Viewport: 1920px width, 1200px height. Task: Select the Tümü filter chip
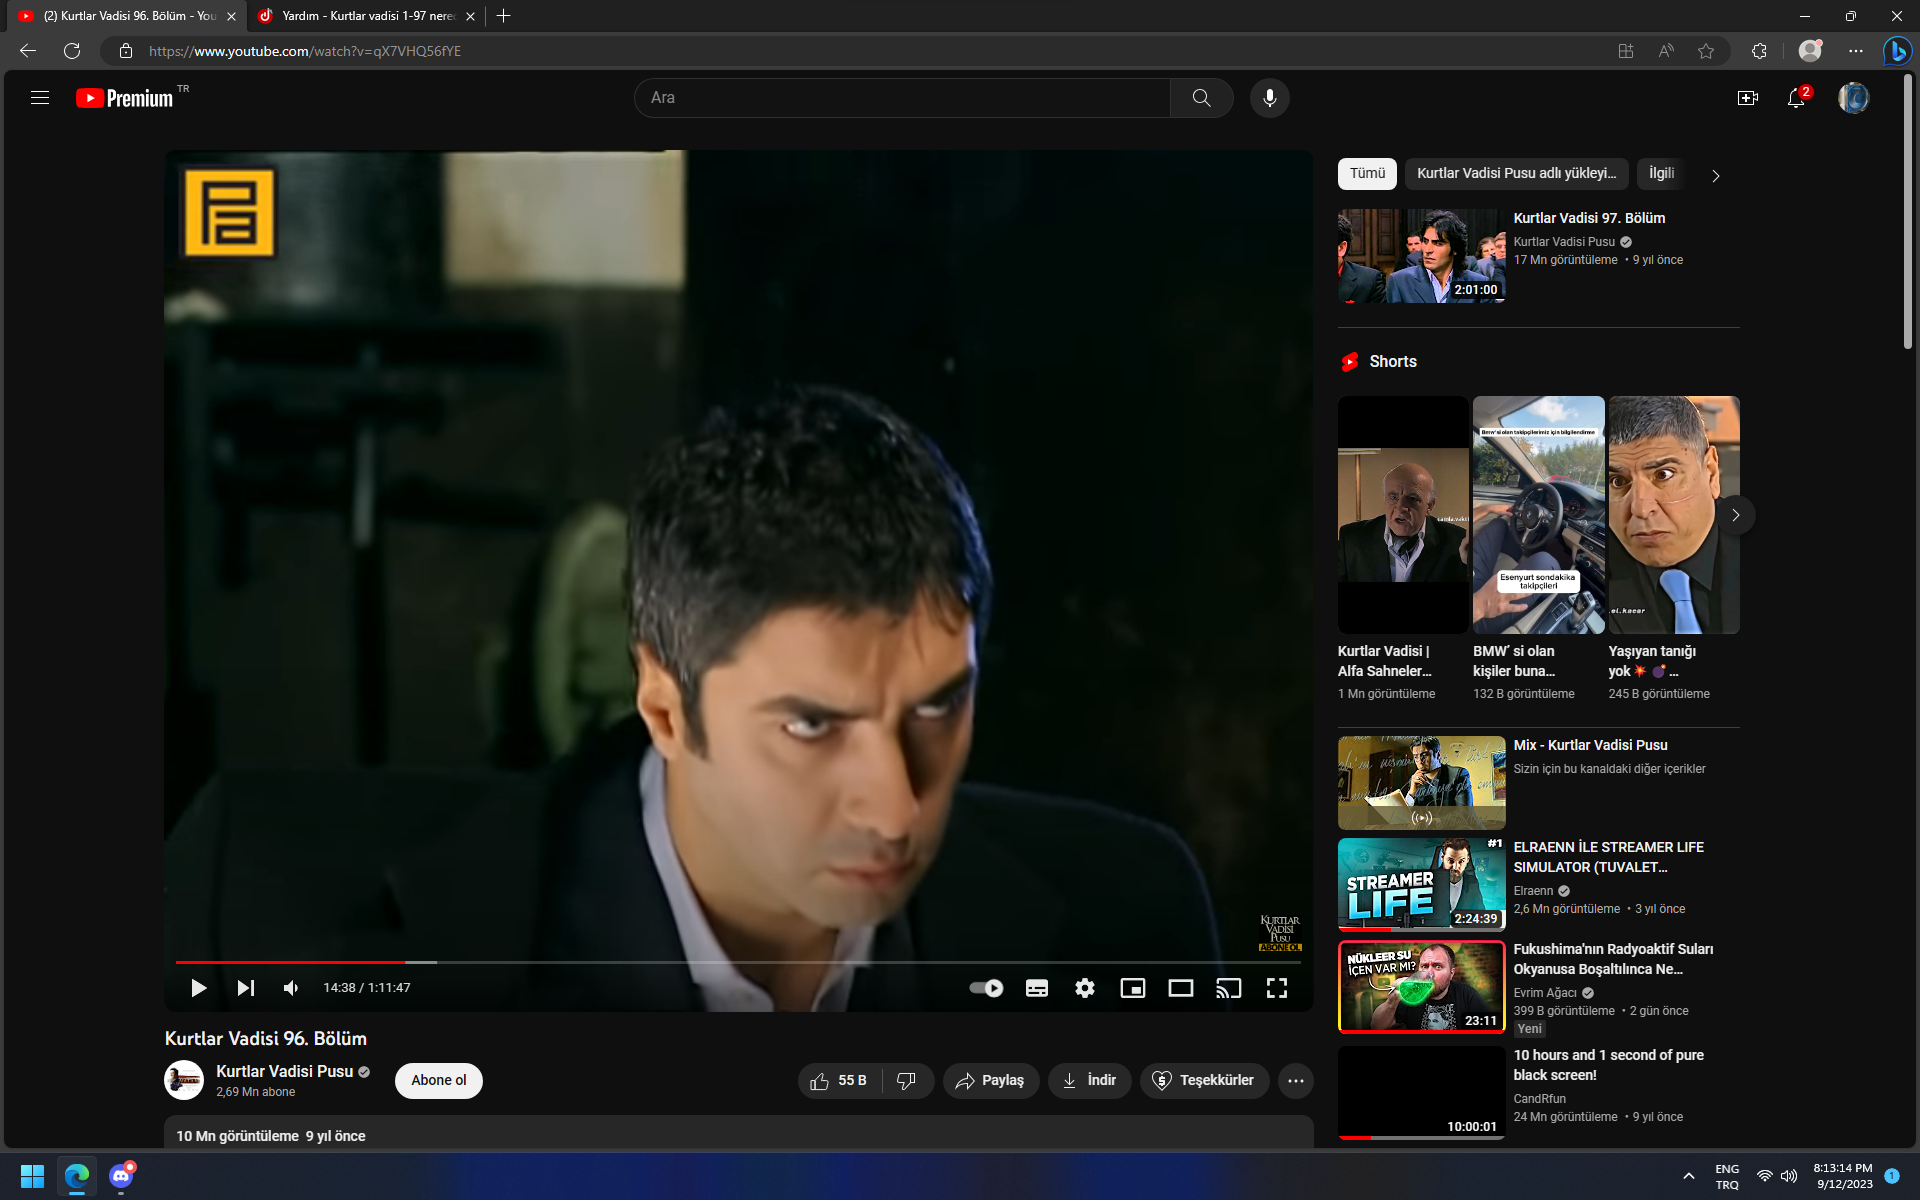point(1367,173)
